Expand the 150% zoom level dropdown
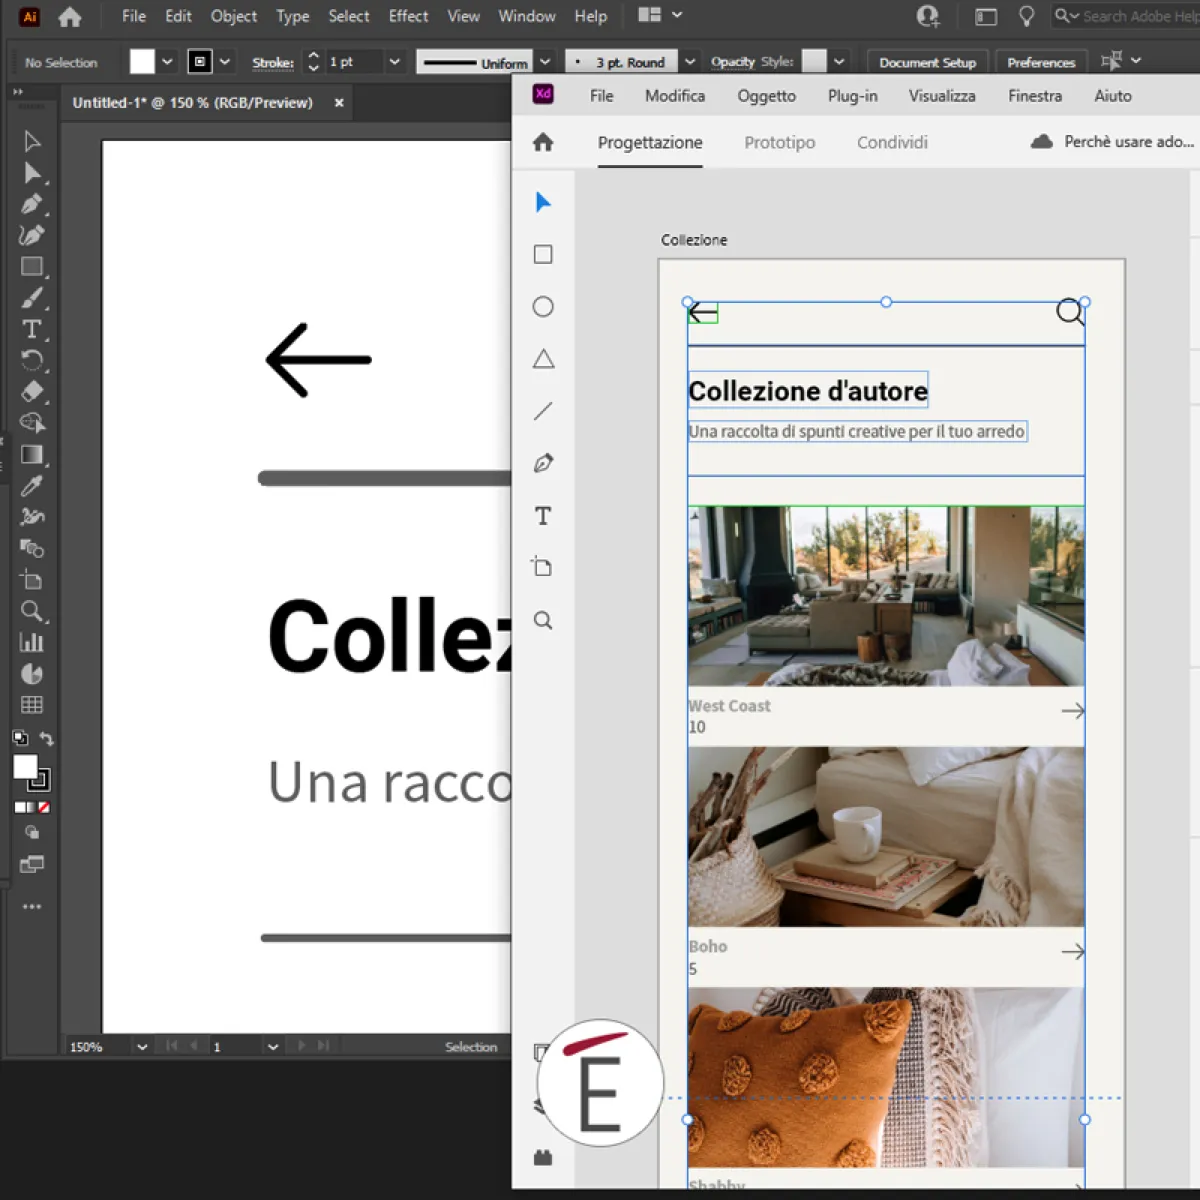This screenshot has width=1200, height=1200. pyautogui.click(x=142, y=1047)
